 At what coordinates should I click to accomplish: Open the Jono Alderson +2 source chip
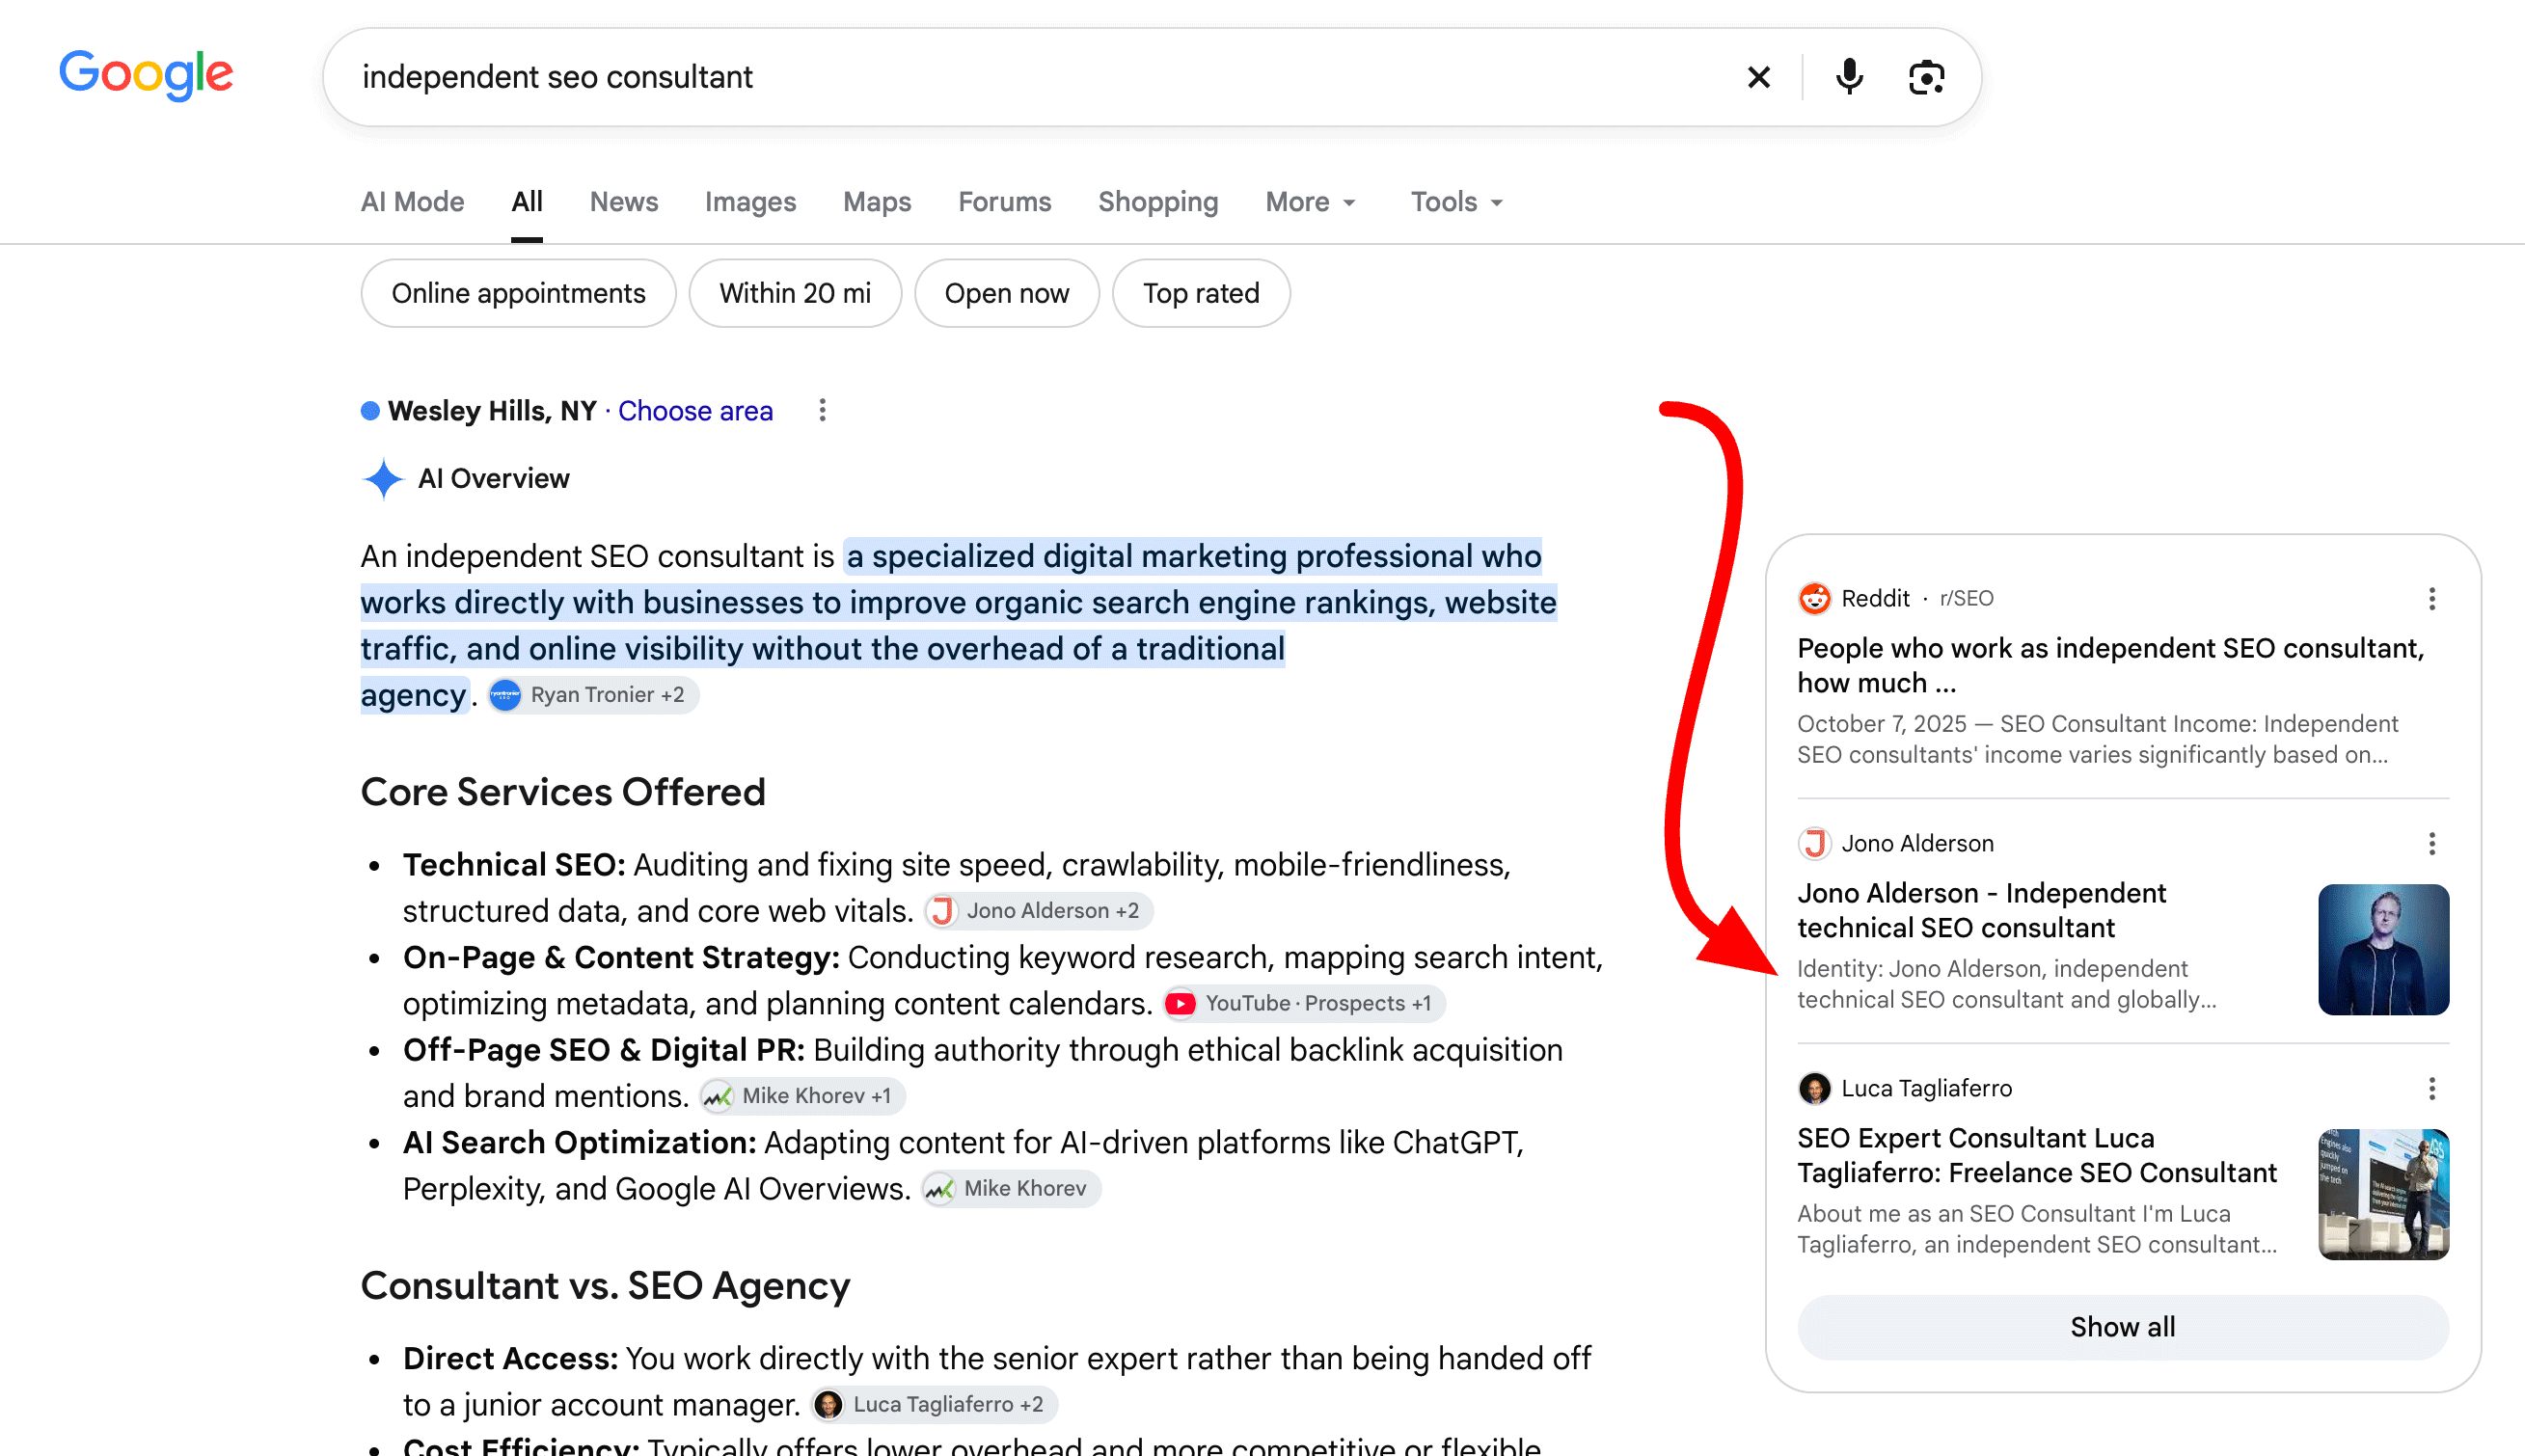1038,911
